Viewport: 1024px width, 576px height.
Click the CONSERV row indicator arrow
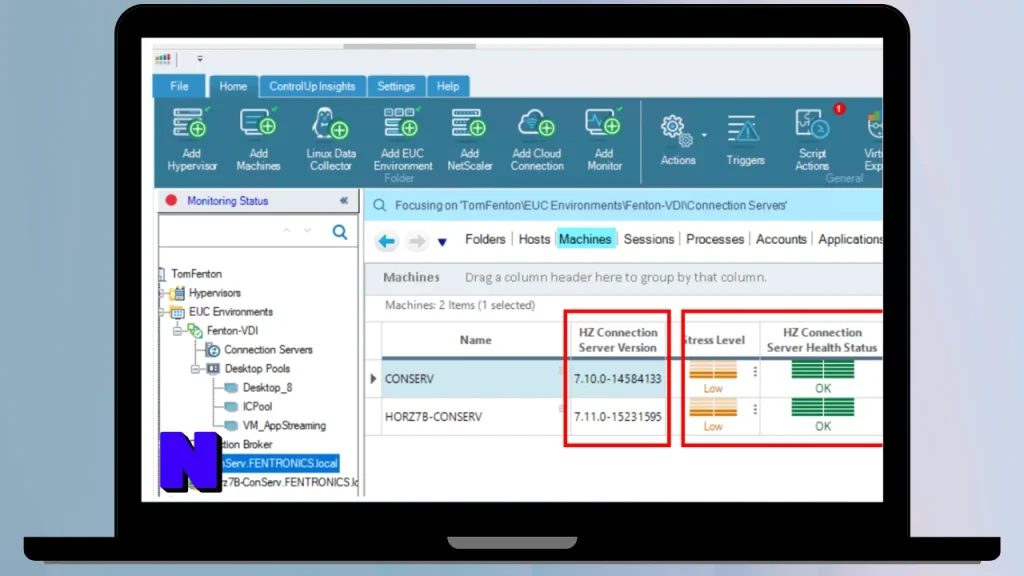(x=374, y=379)
